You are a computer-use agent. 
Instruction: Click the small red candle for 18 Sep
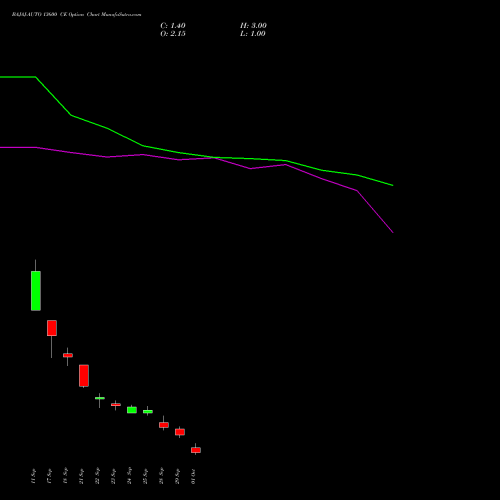point(68,355)
